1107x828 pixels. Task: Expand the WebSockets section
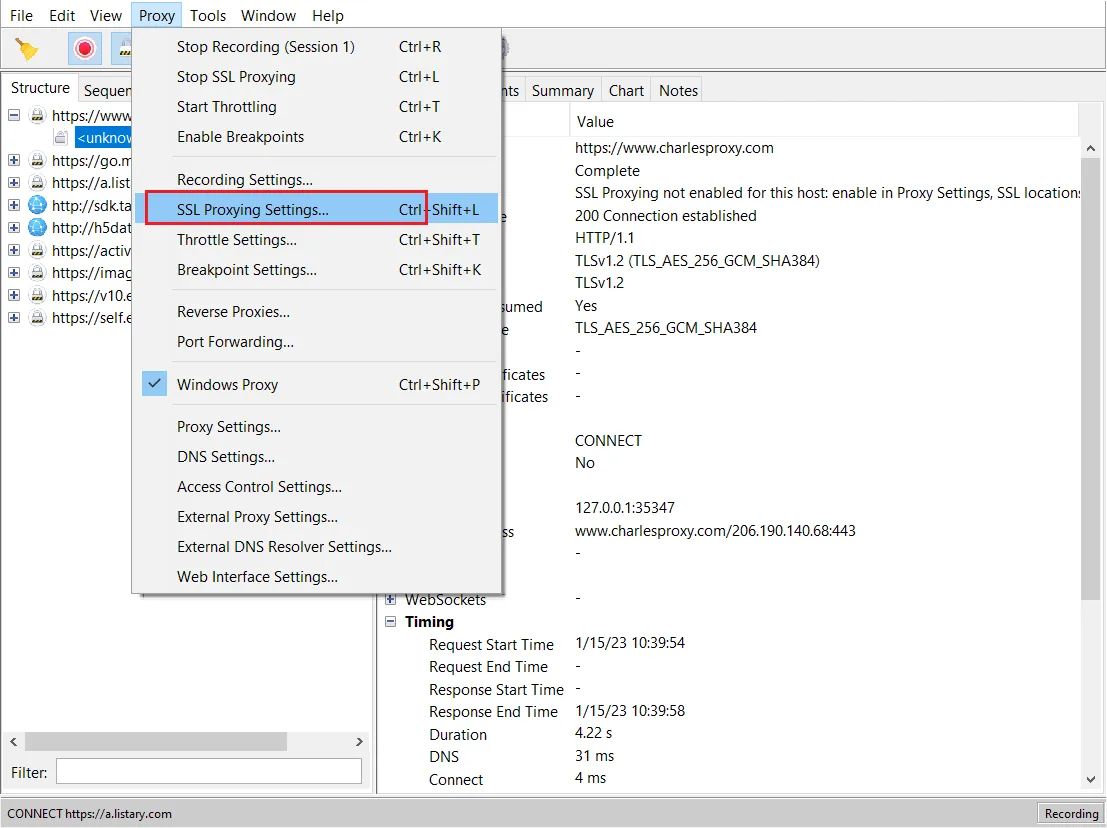390,599
